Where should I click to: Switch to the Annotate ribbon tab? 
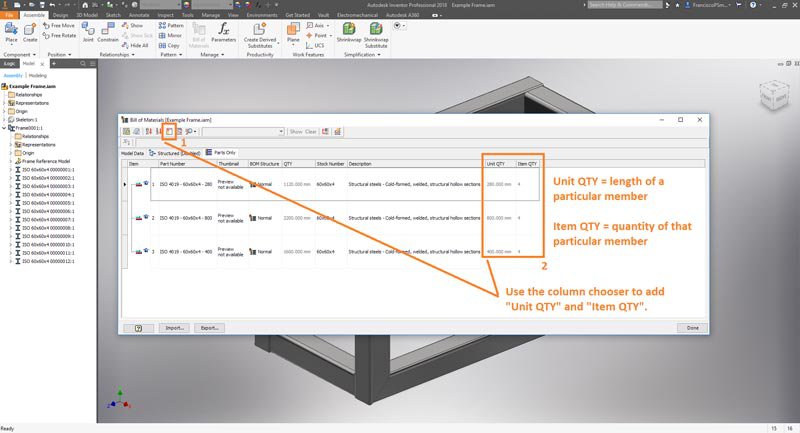[139, 15]
